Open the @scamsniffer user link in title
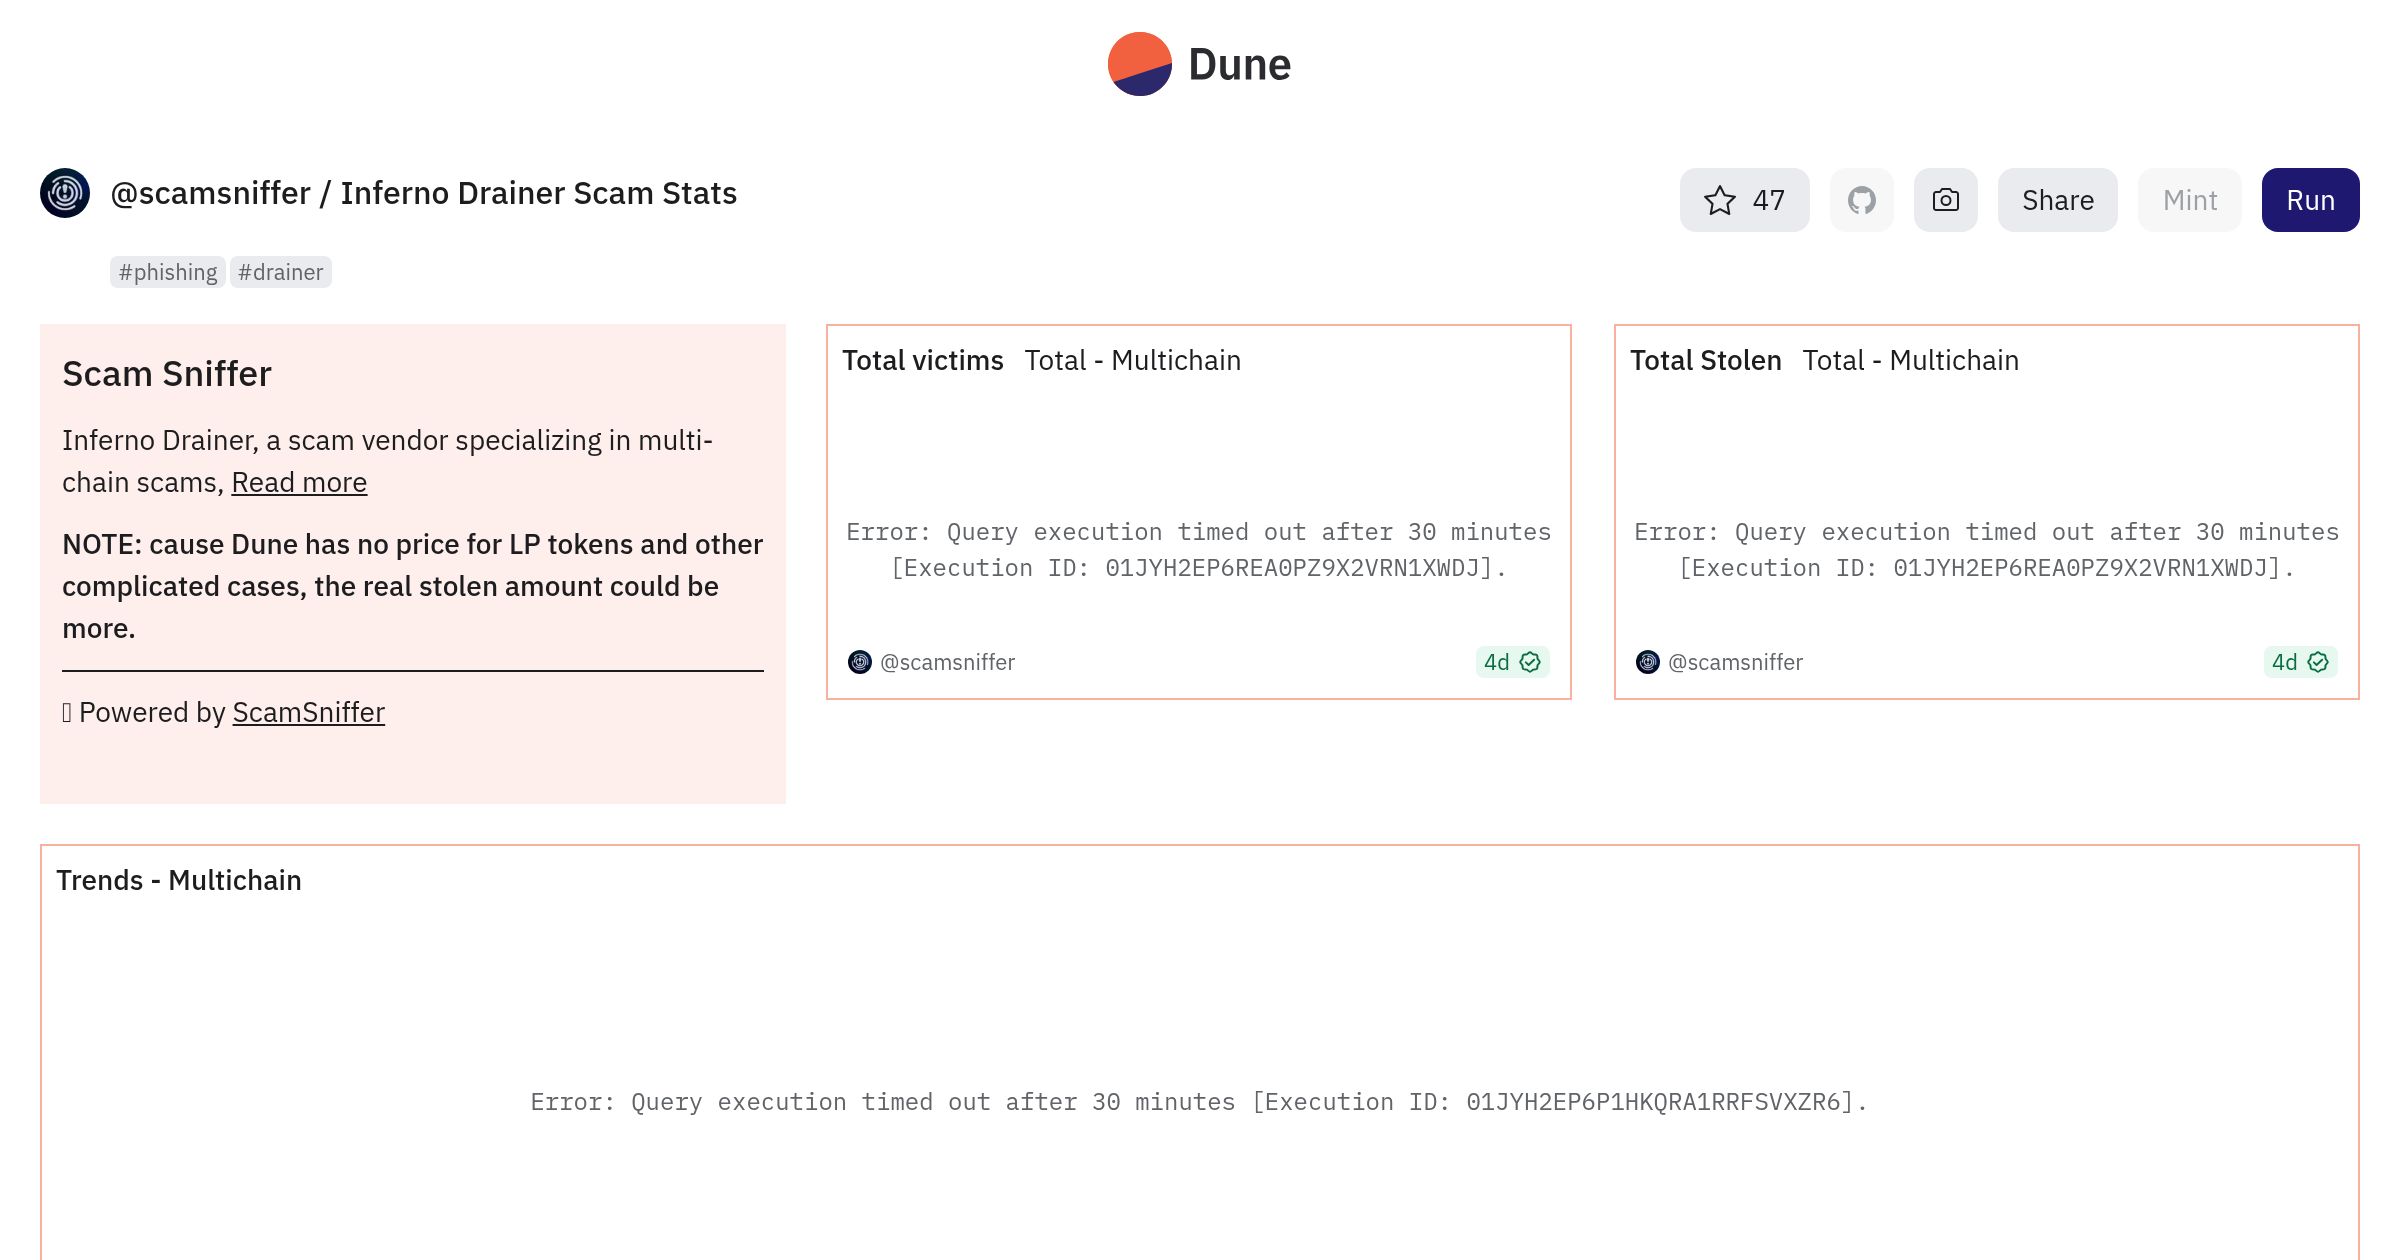The image size is (2400, 1260). tap(210, 193)
